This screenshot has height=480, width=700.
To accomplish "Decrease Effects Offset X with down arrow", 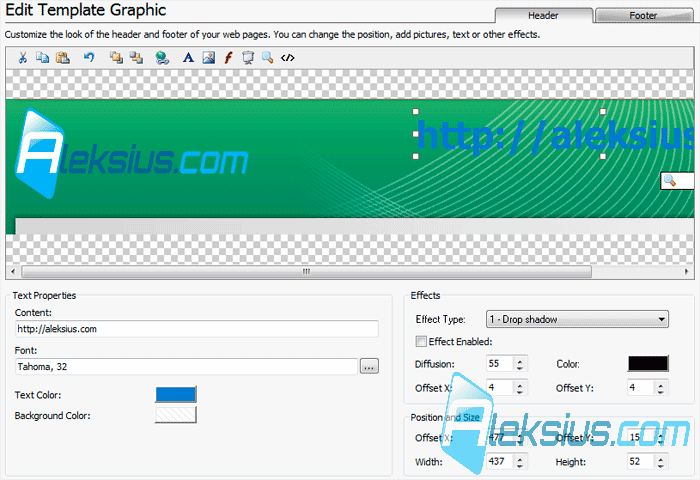I will click(520, 391).
